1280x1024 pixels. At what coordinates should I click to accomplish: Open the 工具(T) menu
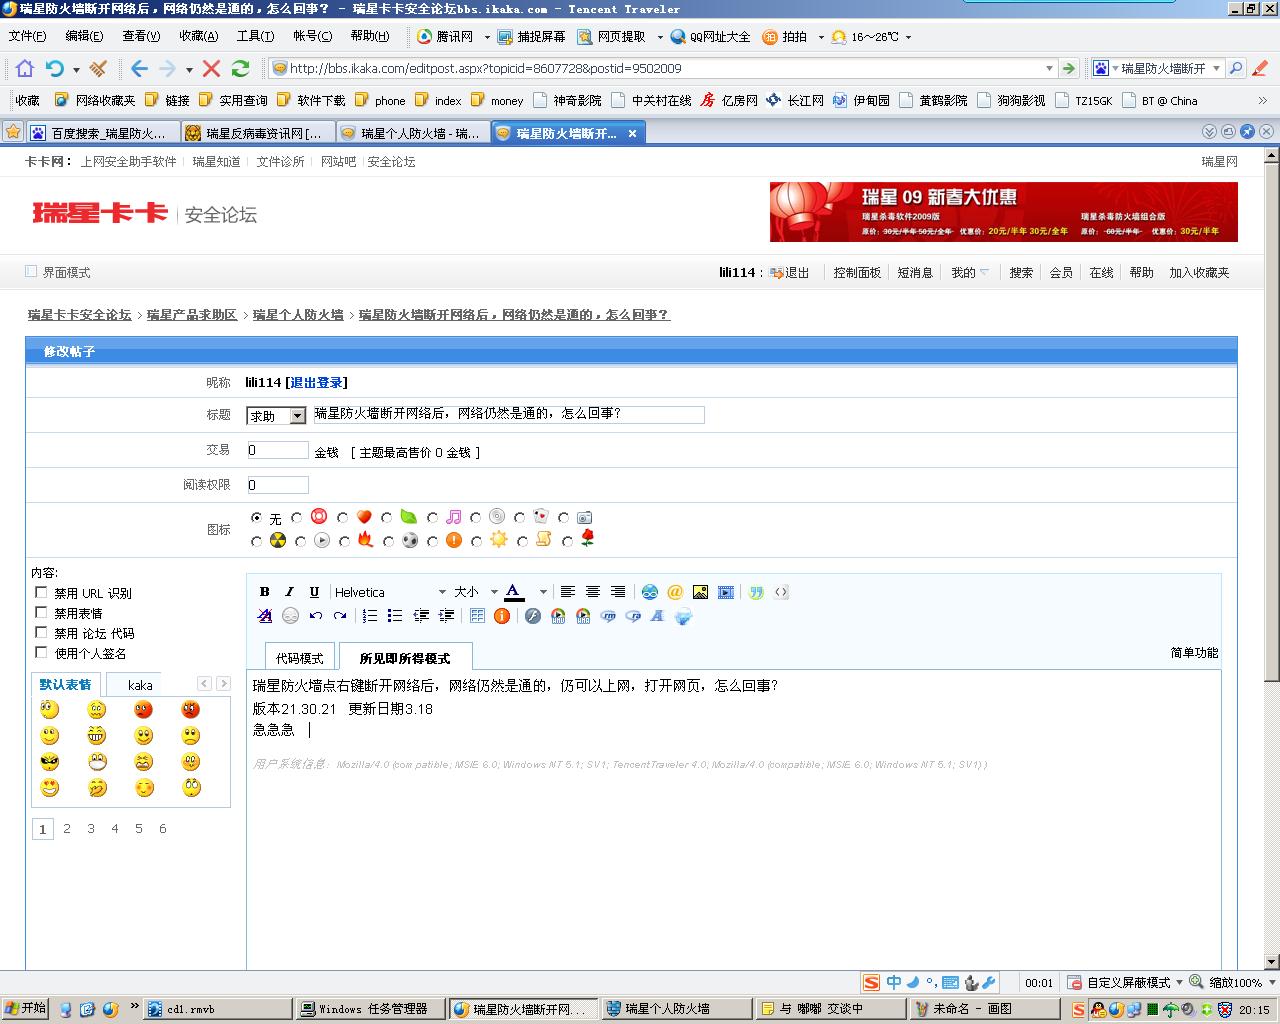tap(255, 36)
